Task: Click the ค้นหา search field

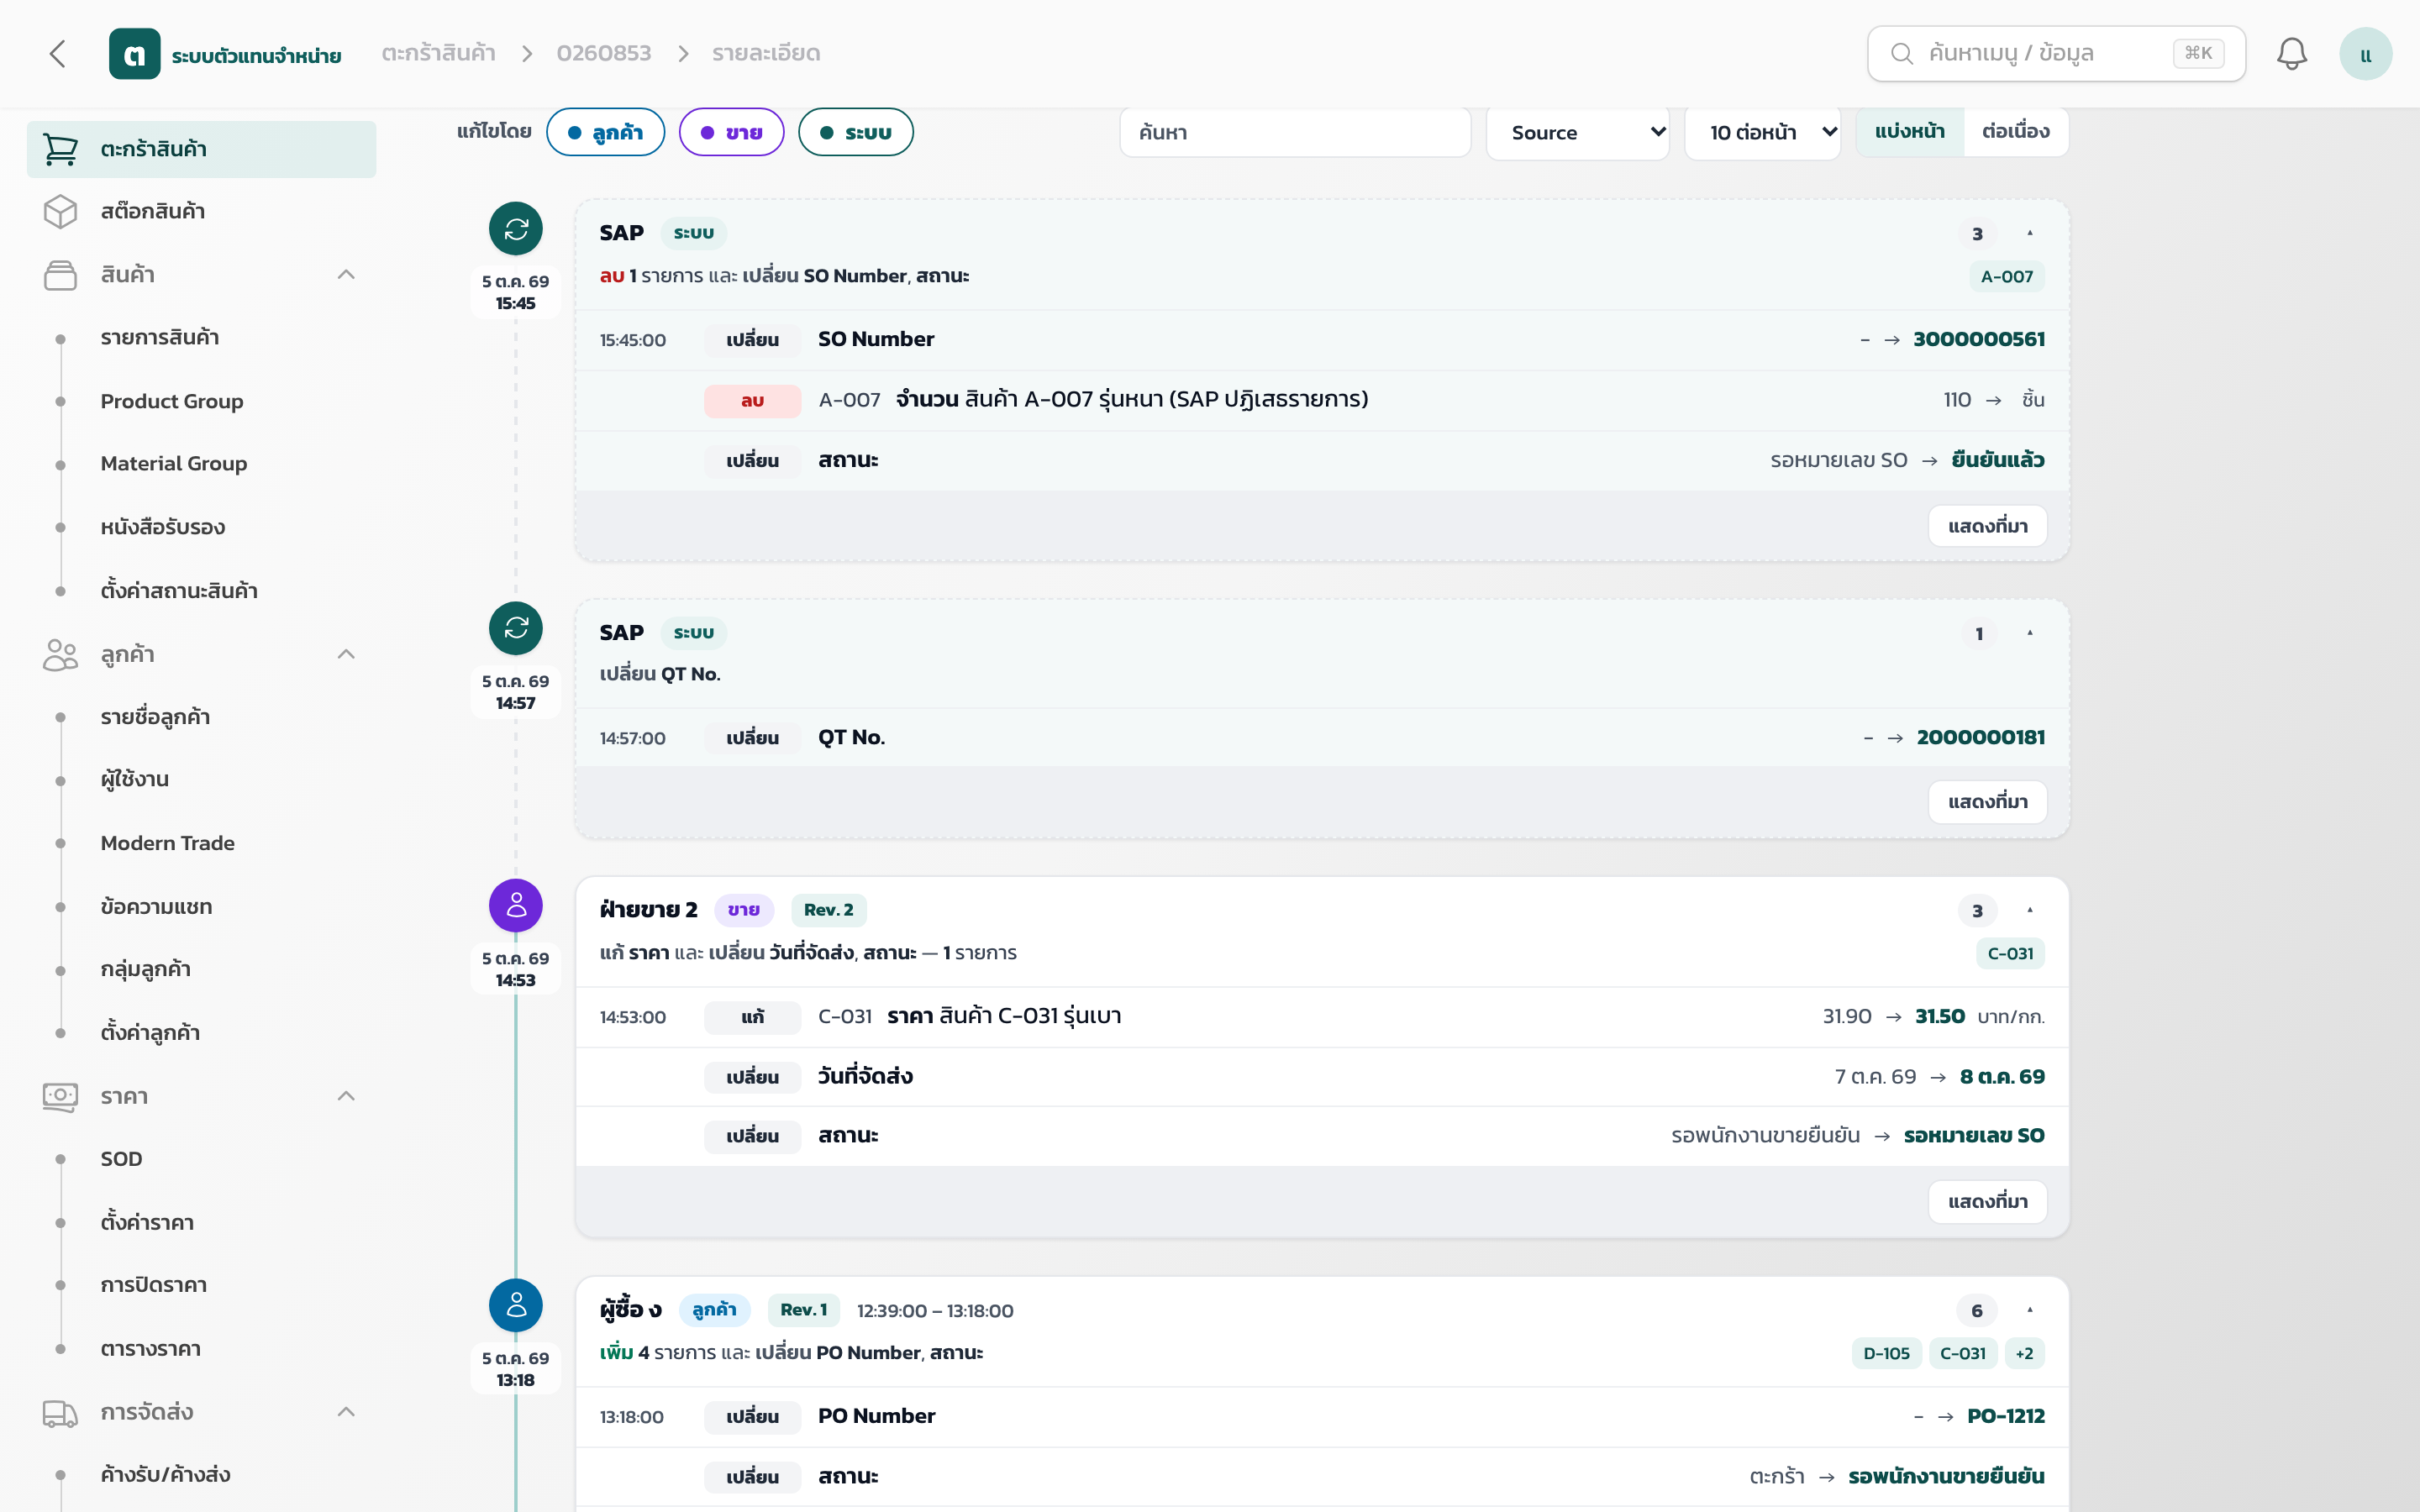Action: (1295, 132)
